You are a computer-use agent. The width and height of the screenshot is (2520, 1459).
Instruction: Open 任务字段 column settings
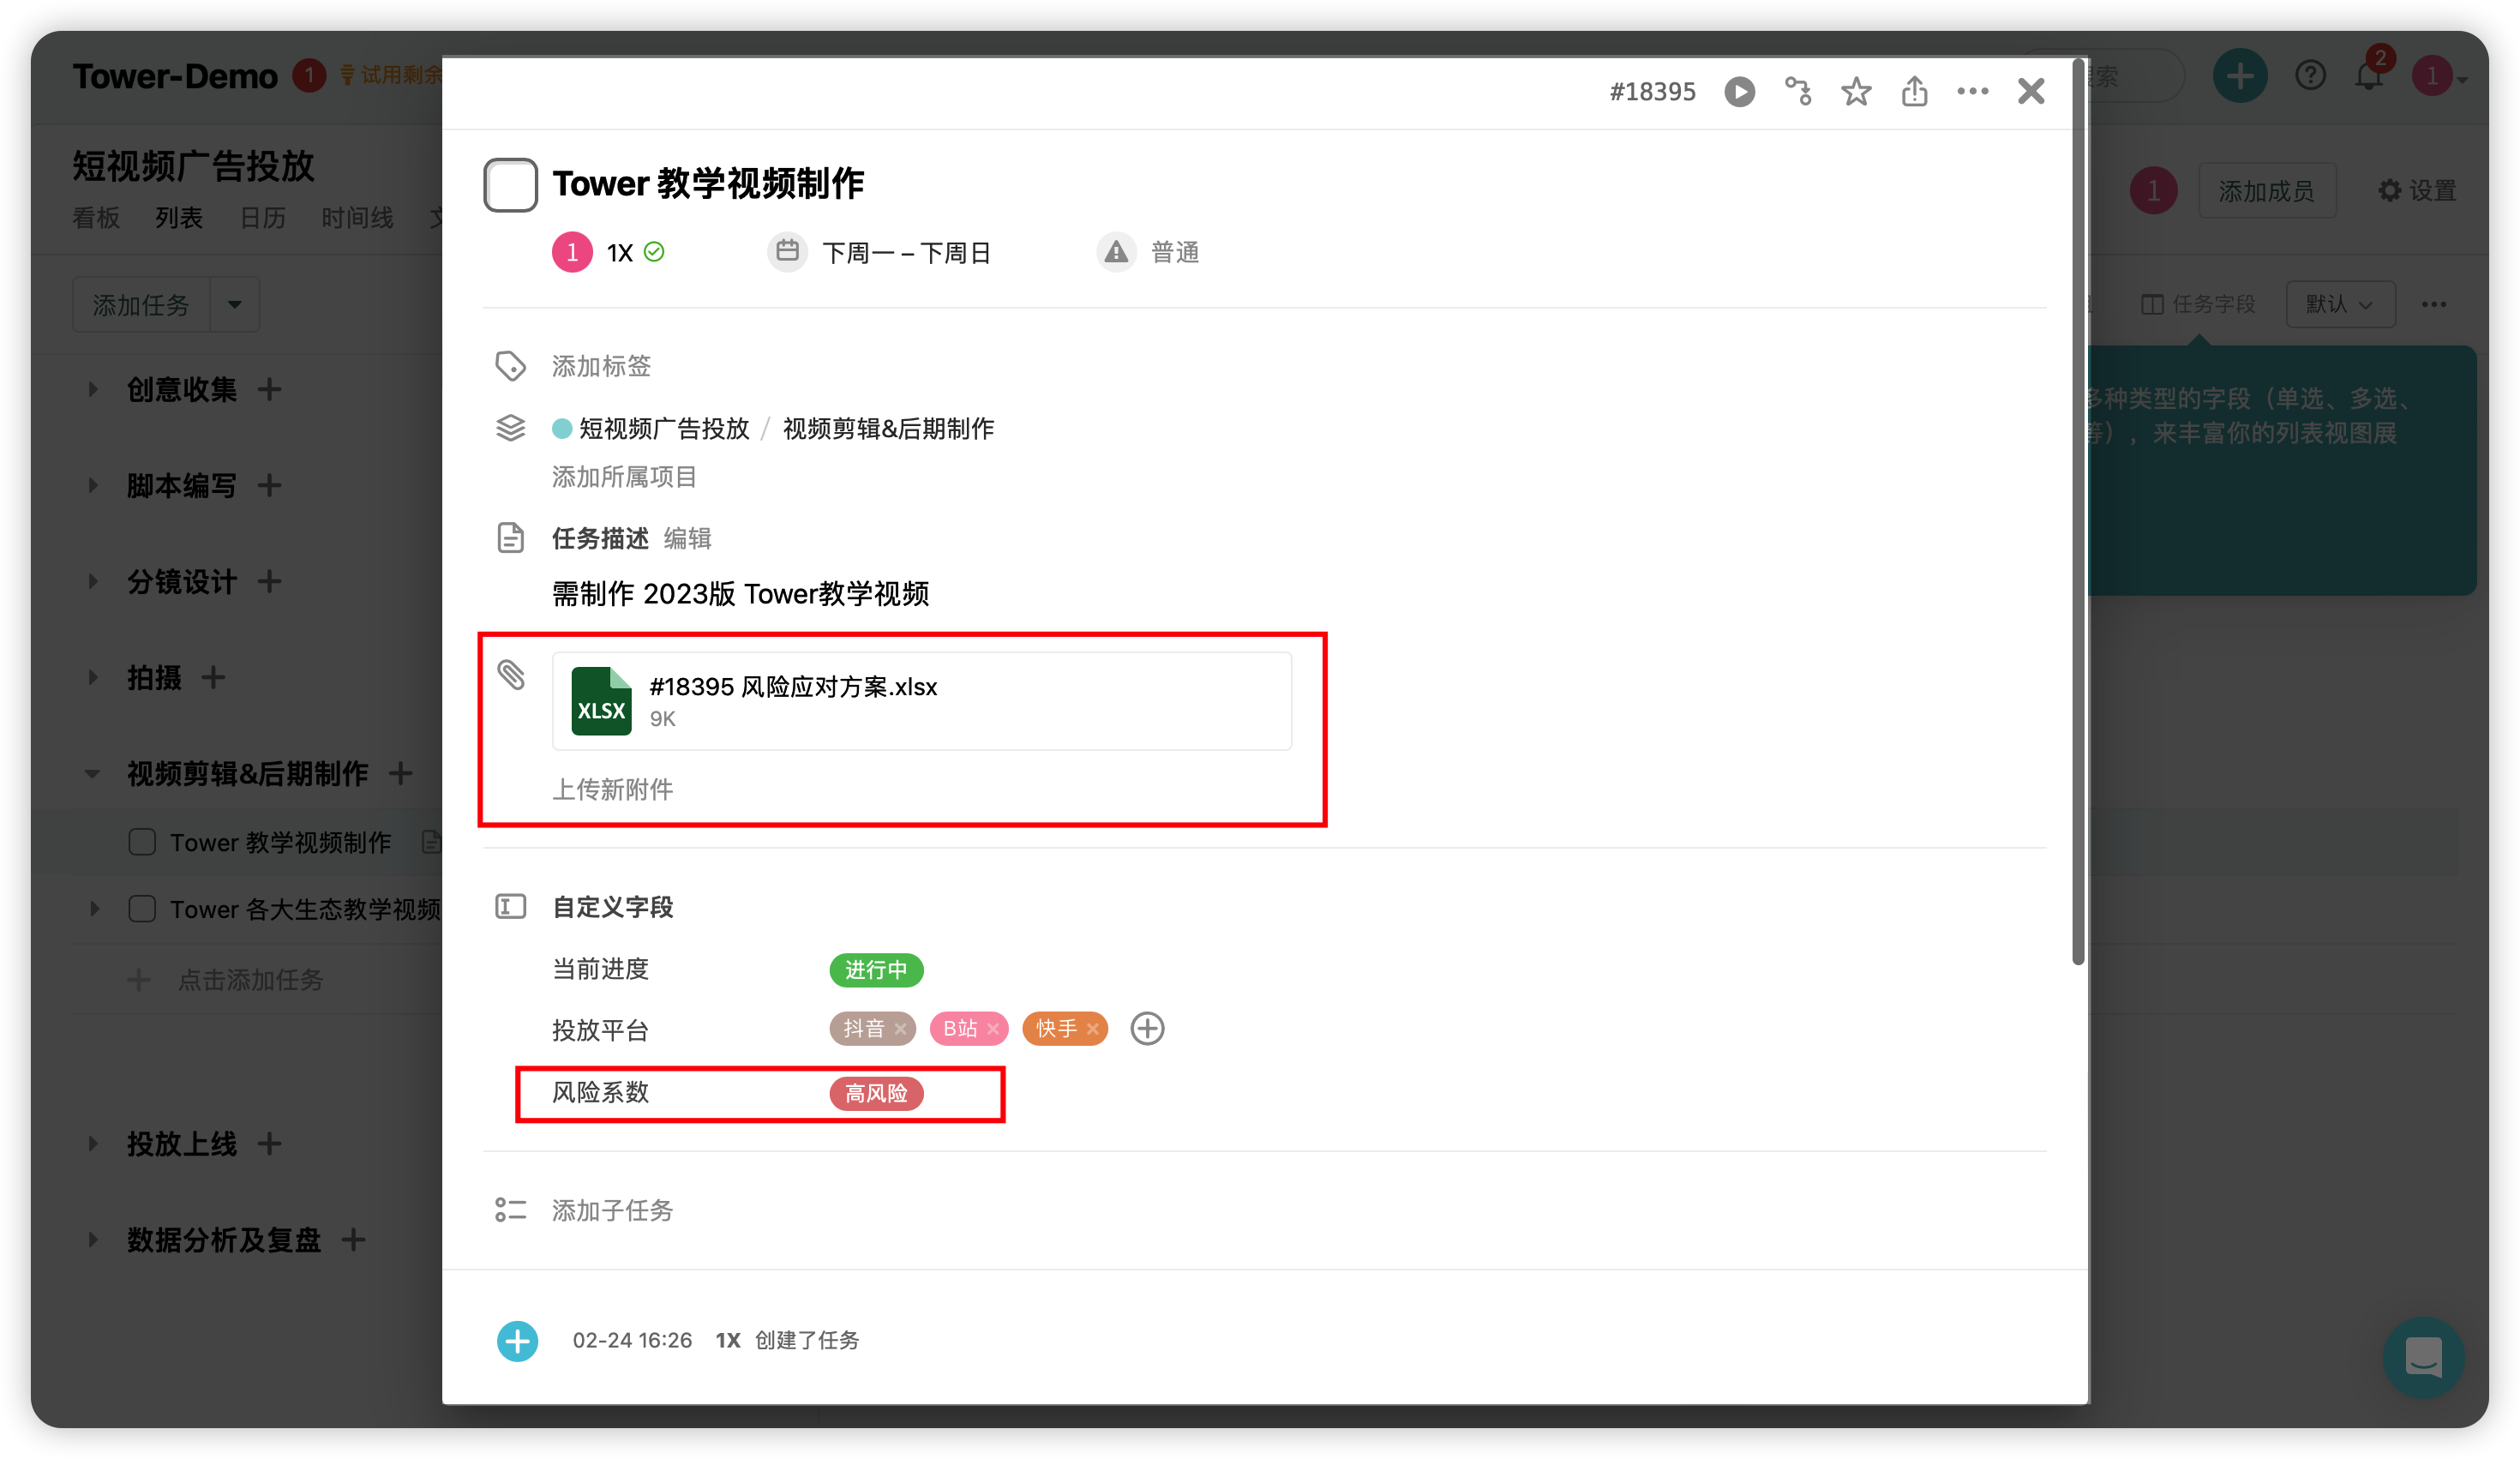click(x=2198, y=304)
